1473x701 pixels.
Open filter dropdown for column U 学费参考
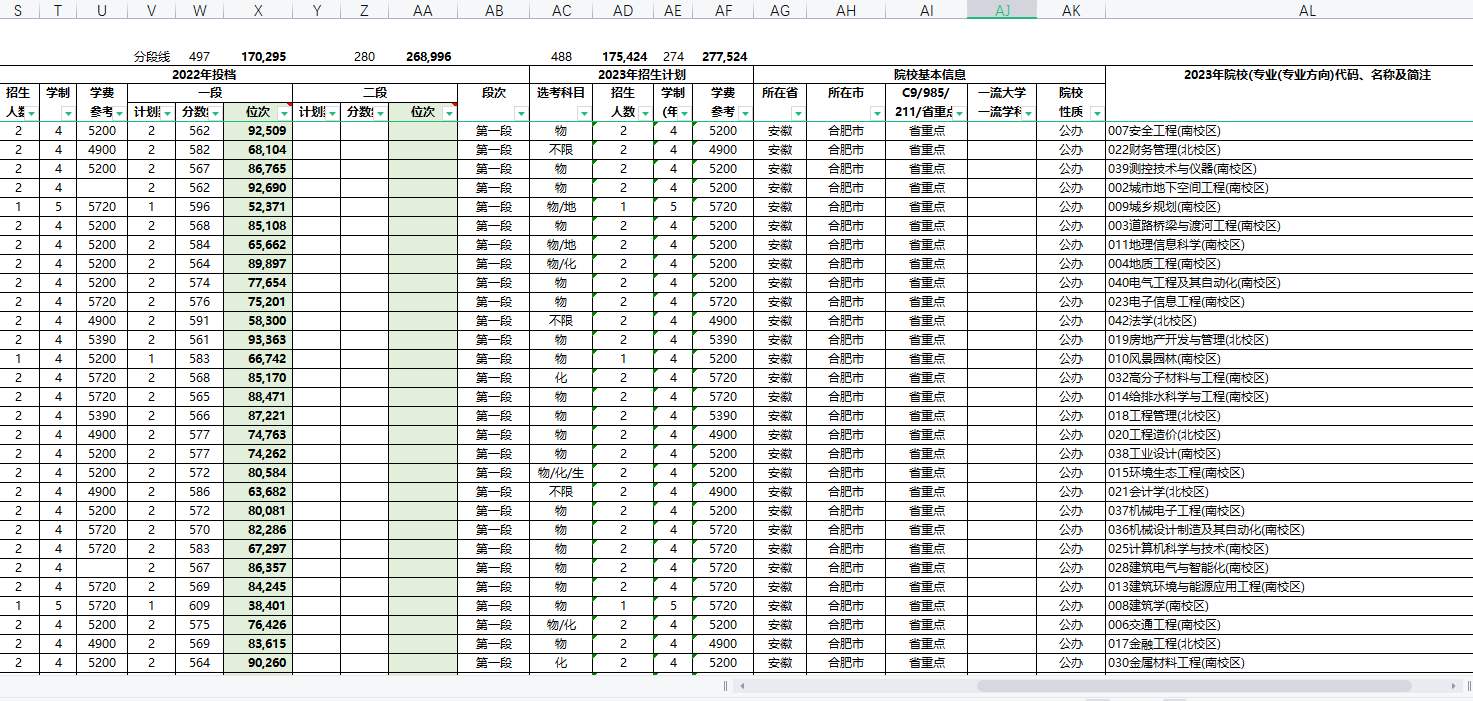tap(120, 113)
